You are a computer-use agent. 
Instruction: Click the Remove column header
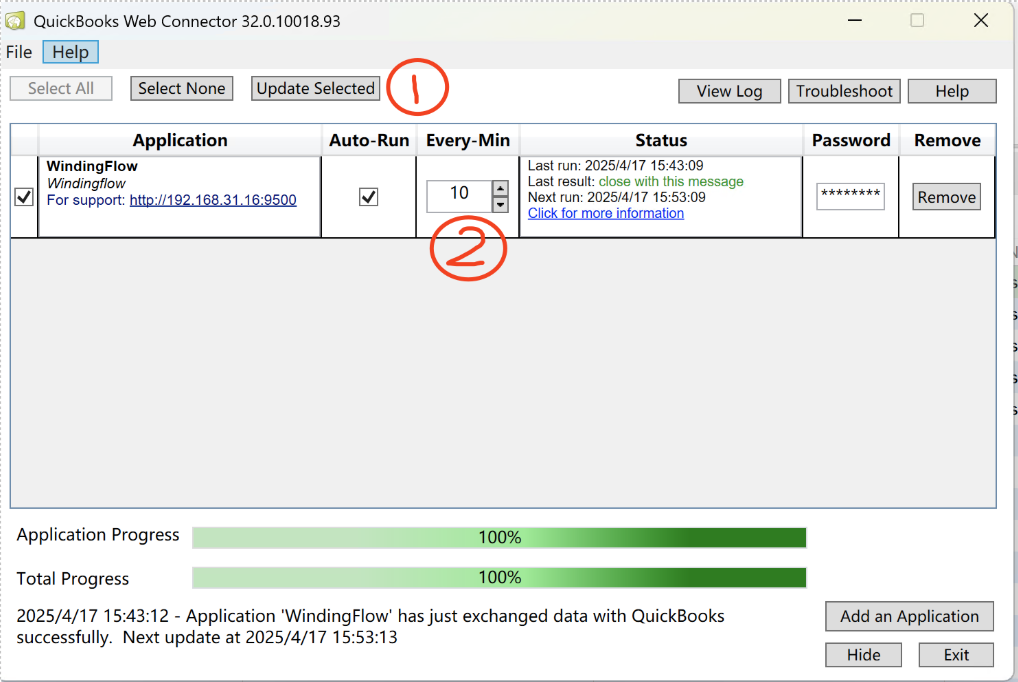(x=947, y=140)
